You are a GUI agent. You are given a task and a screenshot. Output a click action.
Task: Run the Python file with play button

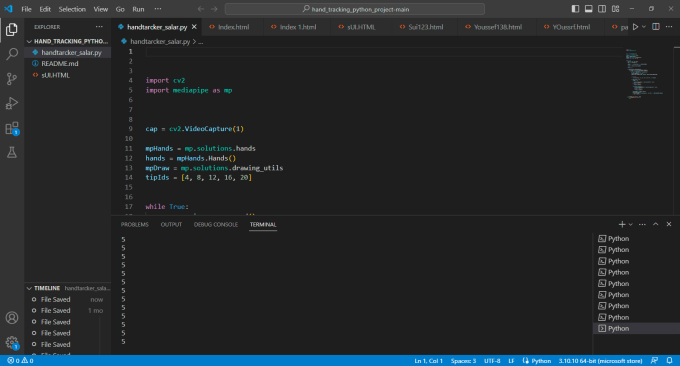coord(635,27)
